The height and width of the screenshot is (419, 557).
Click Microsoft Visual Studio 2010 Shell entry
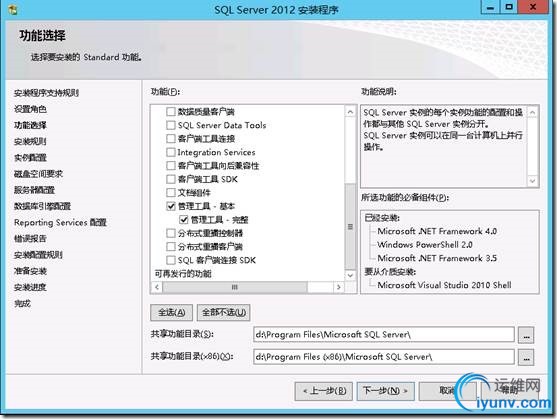click(444, 285)
